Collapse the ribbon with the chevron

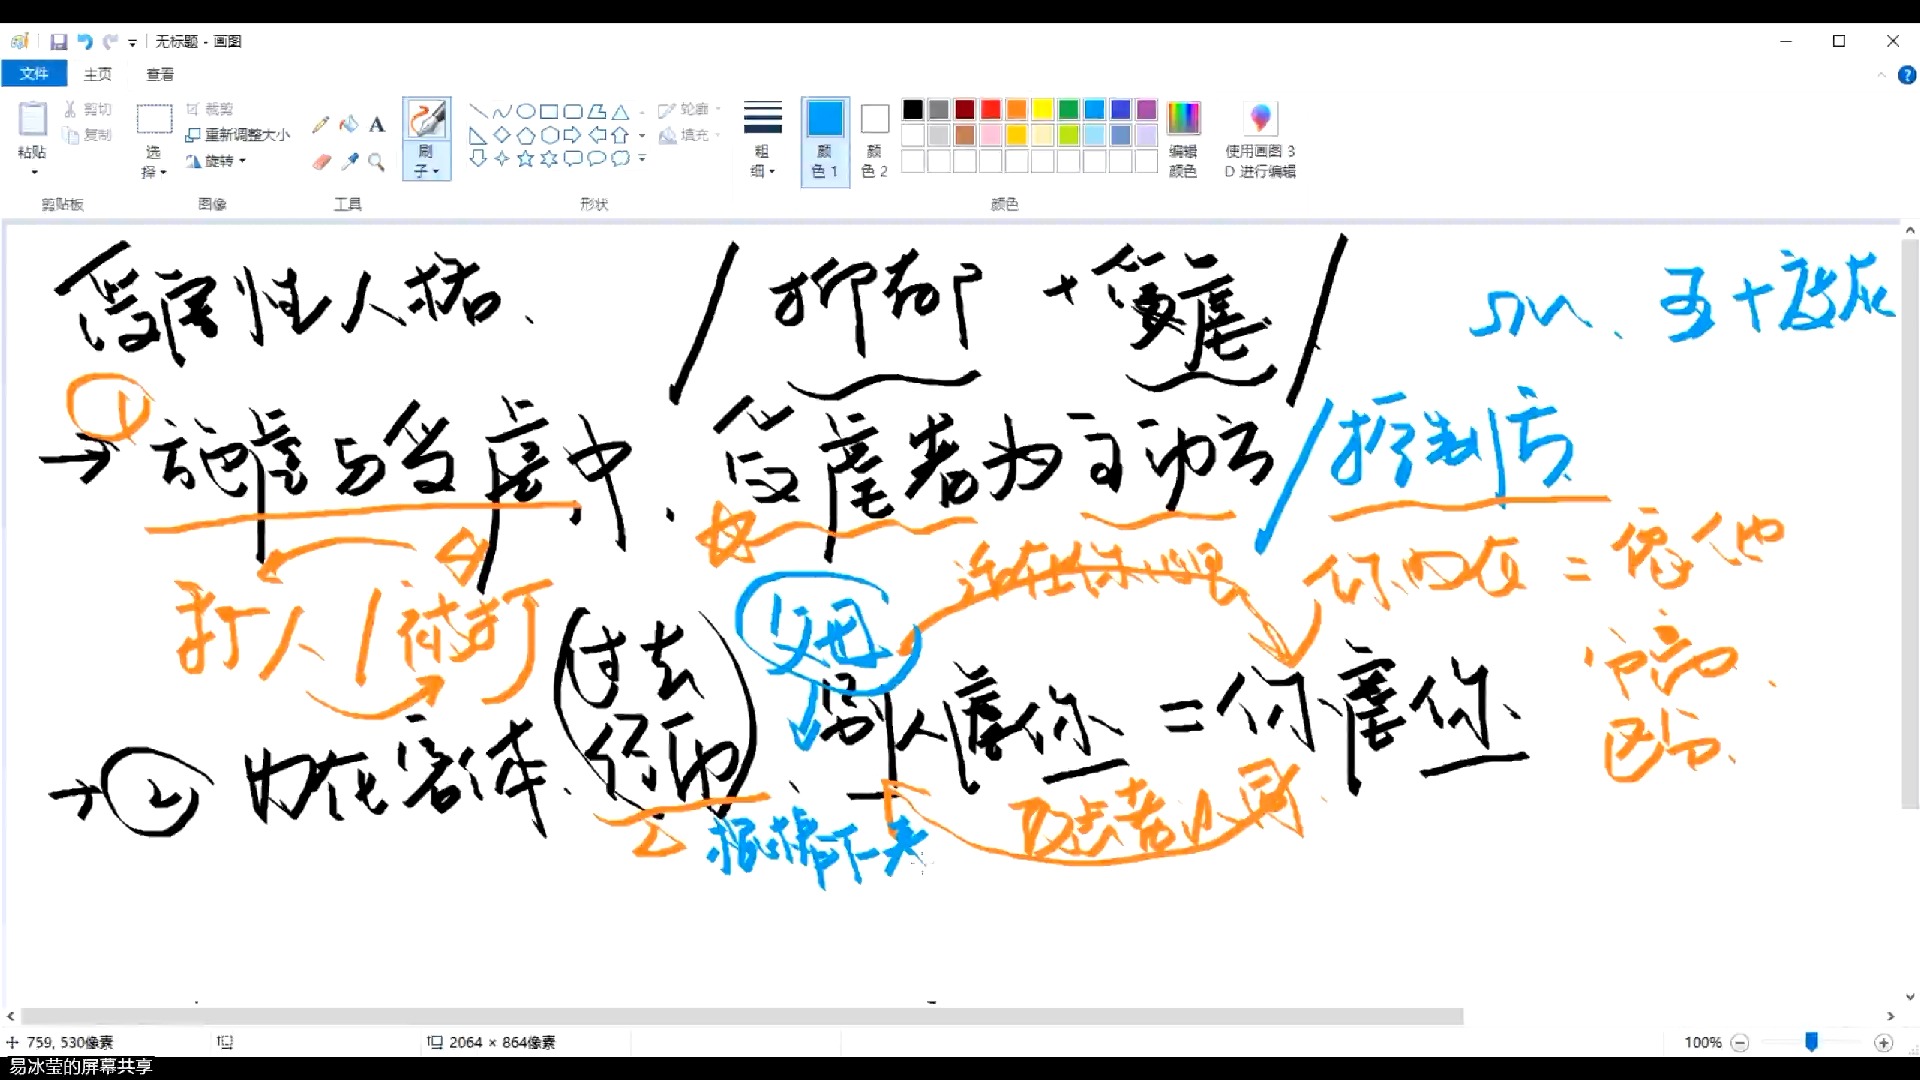point(1881,75)
